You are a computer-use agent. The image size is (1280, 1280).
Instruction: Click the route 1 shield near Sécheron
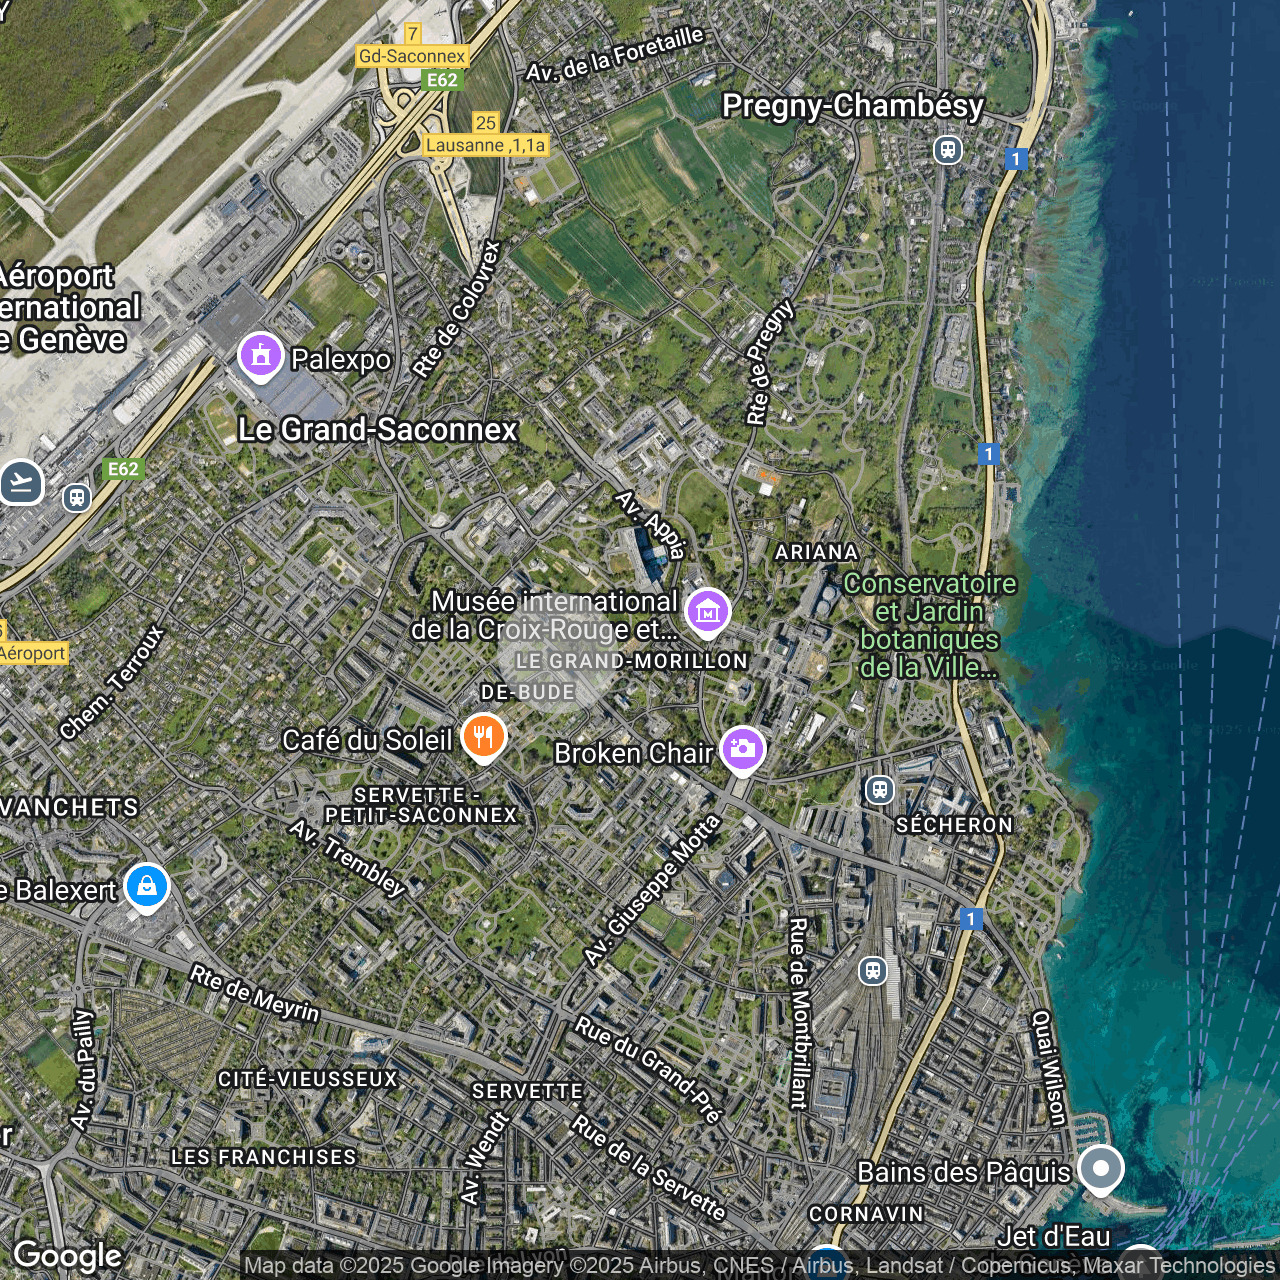pos(970,918)
